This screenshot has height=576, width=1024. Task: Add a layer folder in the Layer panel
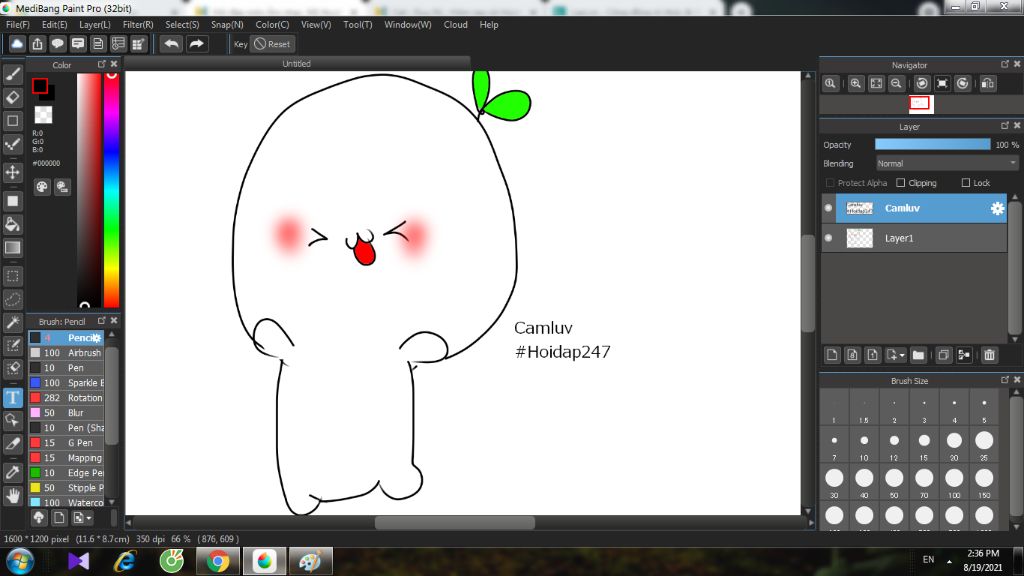(918, 355)
